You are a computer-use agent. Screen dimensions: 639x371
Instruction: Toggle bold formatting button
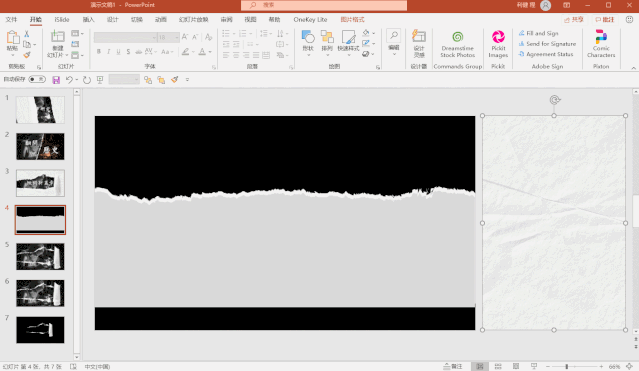99,52
